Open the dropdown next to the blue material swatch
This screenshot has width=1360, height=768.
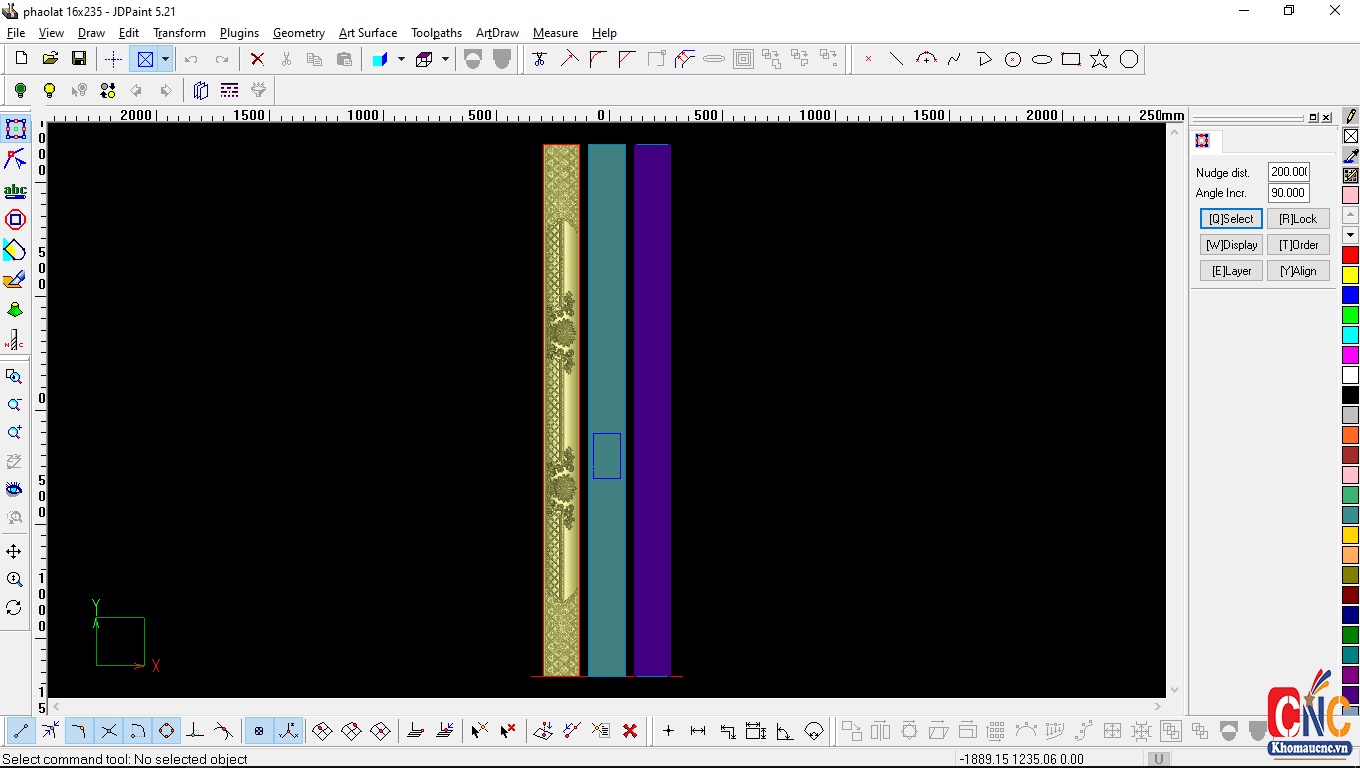pyautogui.click(x=400, y=59)
